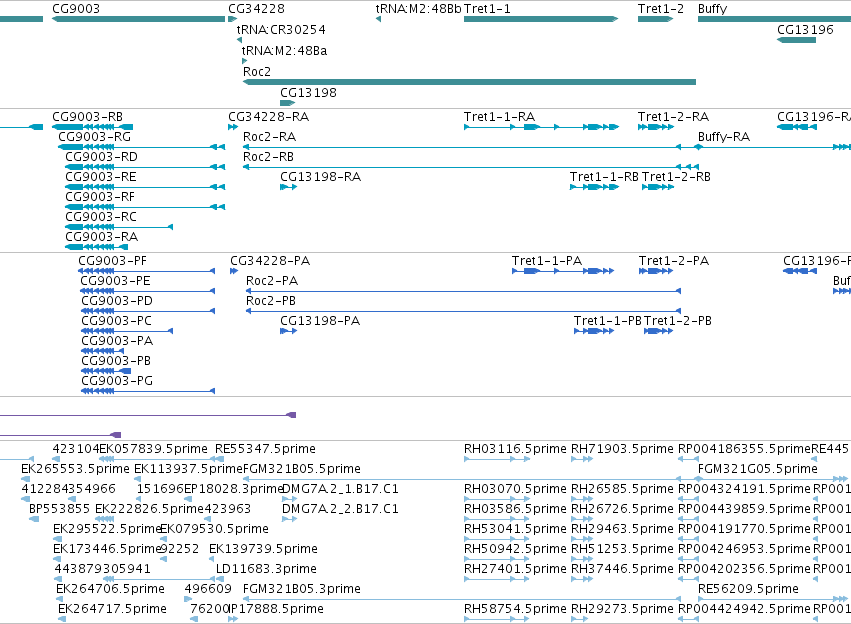
Task: Click the Tret1-1-PA protein label
Action: 547,261
